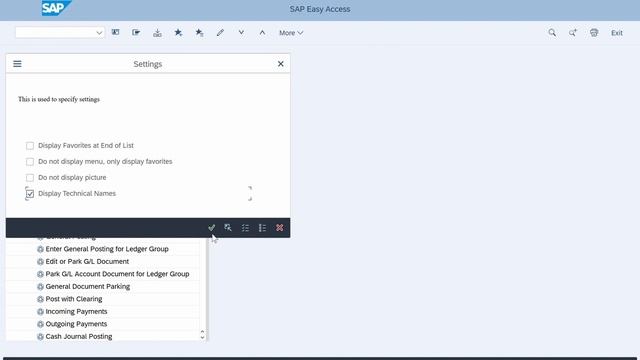This screenshot has width=640, height=360.
Task: Click the change favorites pencil icon
Action: tap(220, 33)
